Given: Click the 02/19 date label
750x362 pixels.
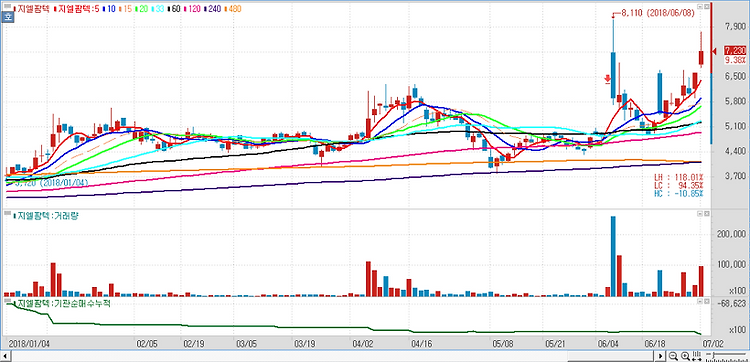Looking at the screenshot, I should tap(194, 343).
